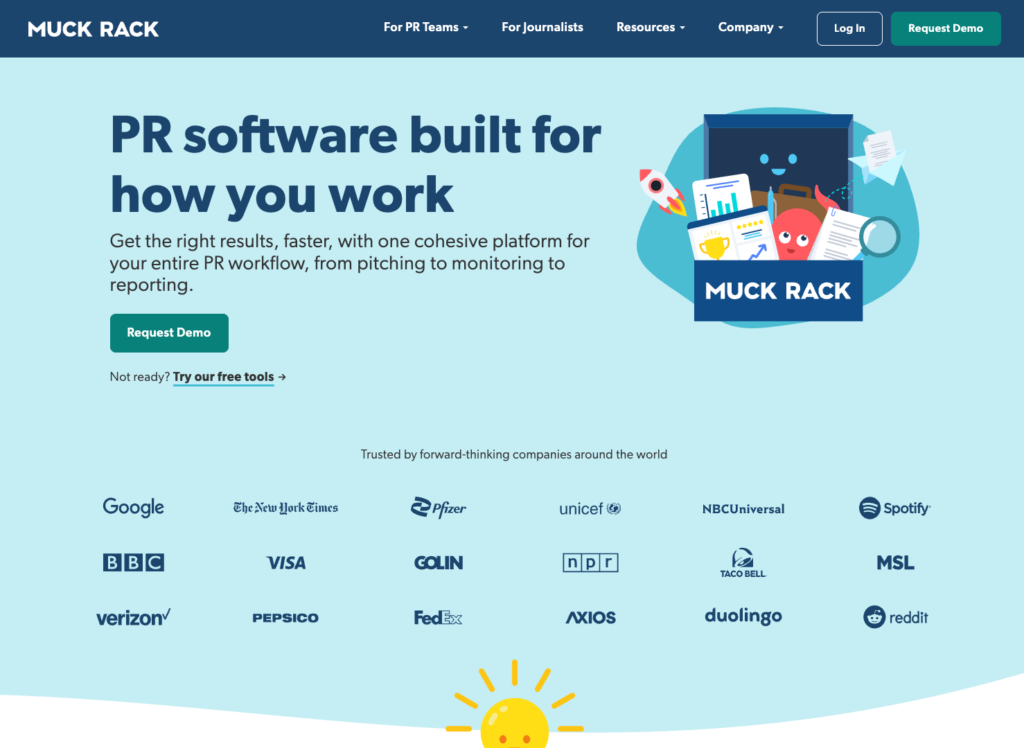Click the reddit logo
Image resolution: width=1024 pixels, height=748 pixels.
click(895, 617)
